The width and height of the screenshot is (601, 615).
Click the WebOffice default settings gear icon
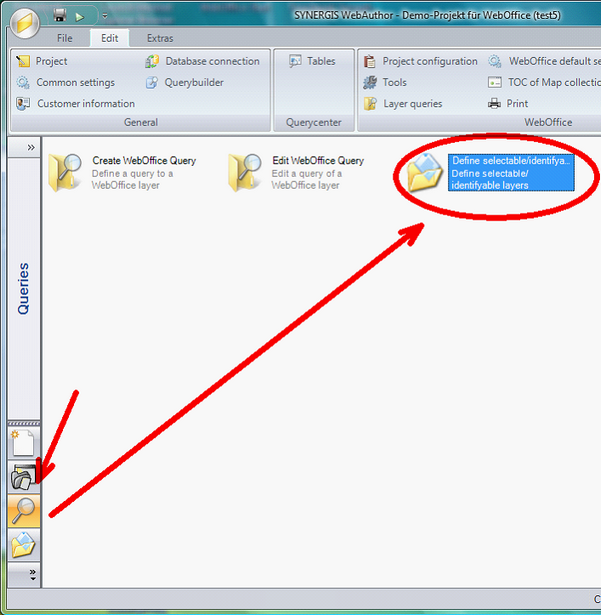pos(494,61)
